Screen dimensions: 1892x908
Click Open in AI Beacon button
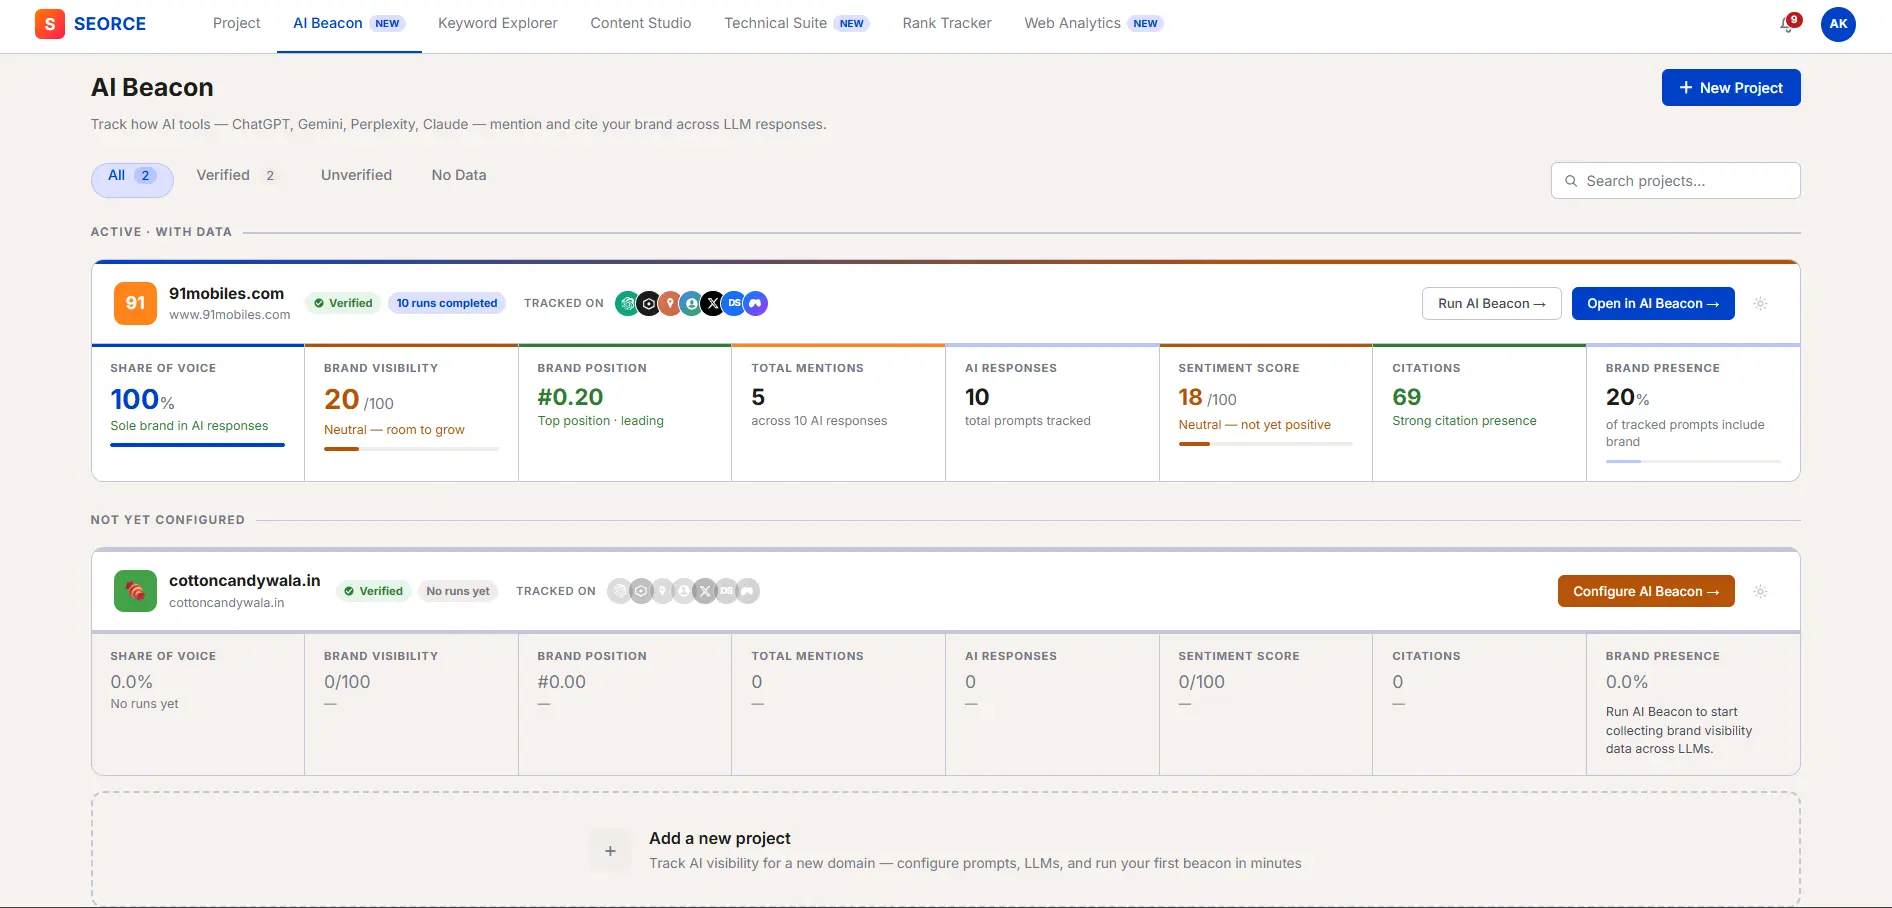[1653, 304]
